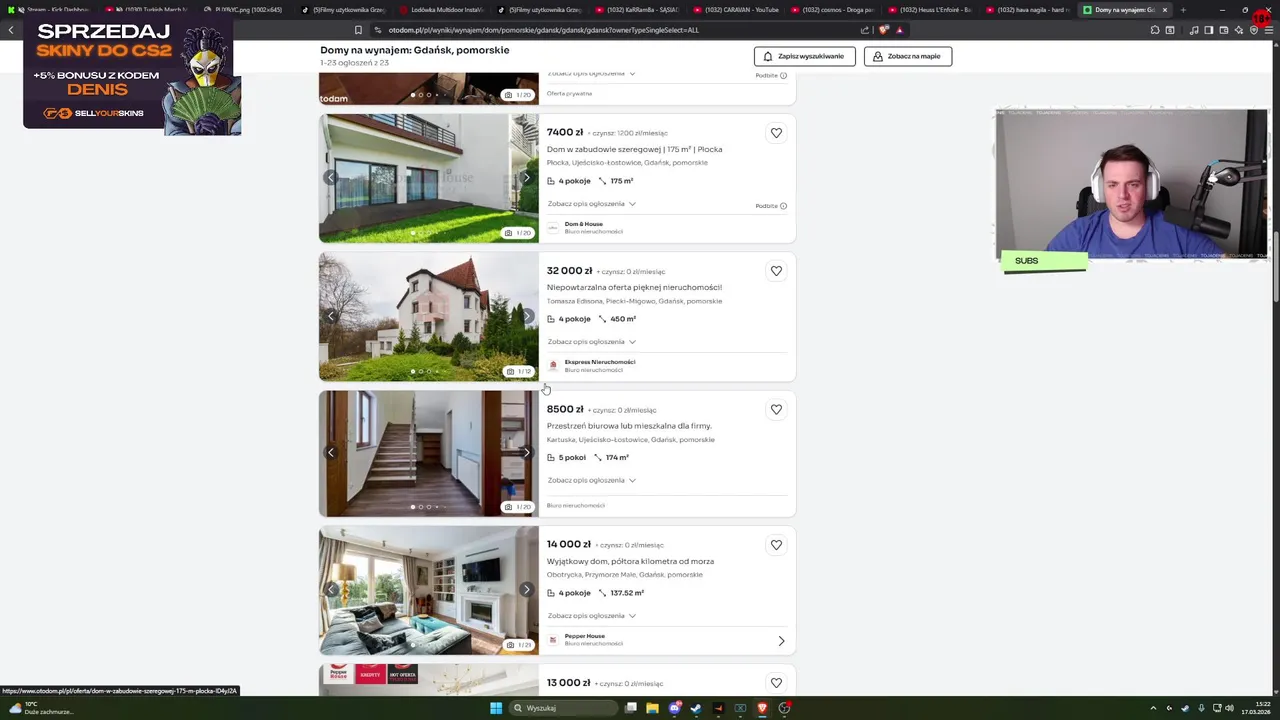Viewport: 1280px width, 720px height.
Task: Switch to 'cosmos - Droga' browser tab
Action: 834,10
